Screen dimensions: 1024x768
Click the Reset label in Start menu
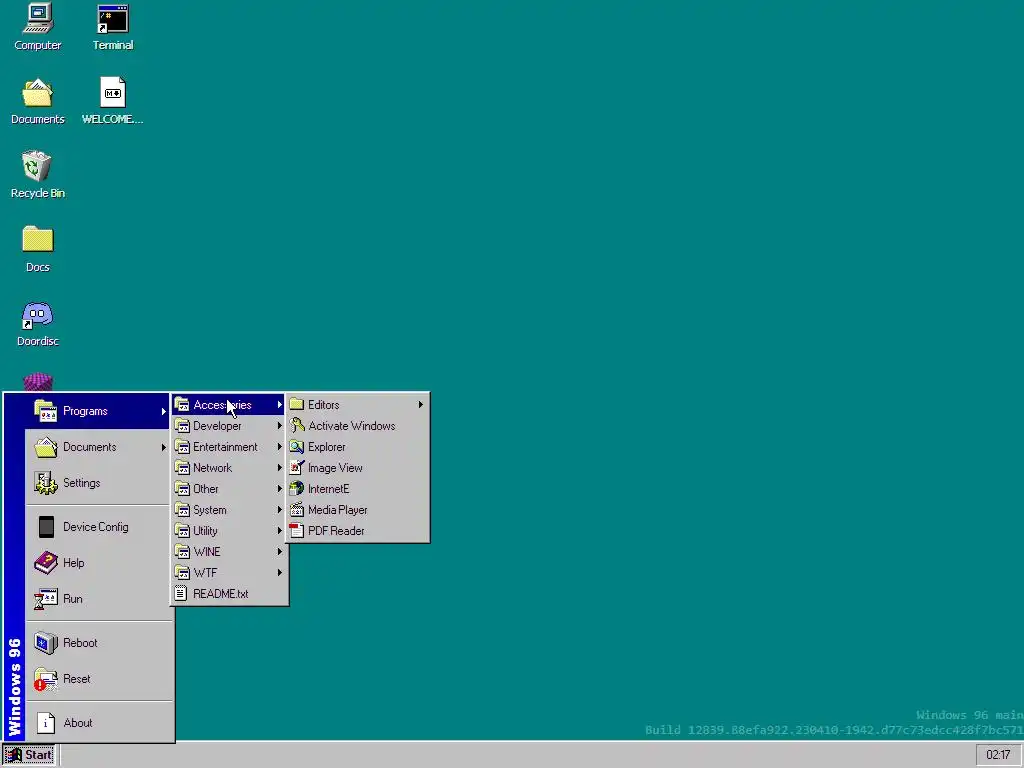coord(76,679)
